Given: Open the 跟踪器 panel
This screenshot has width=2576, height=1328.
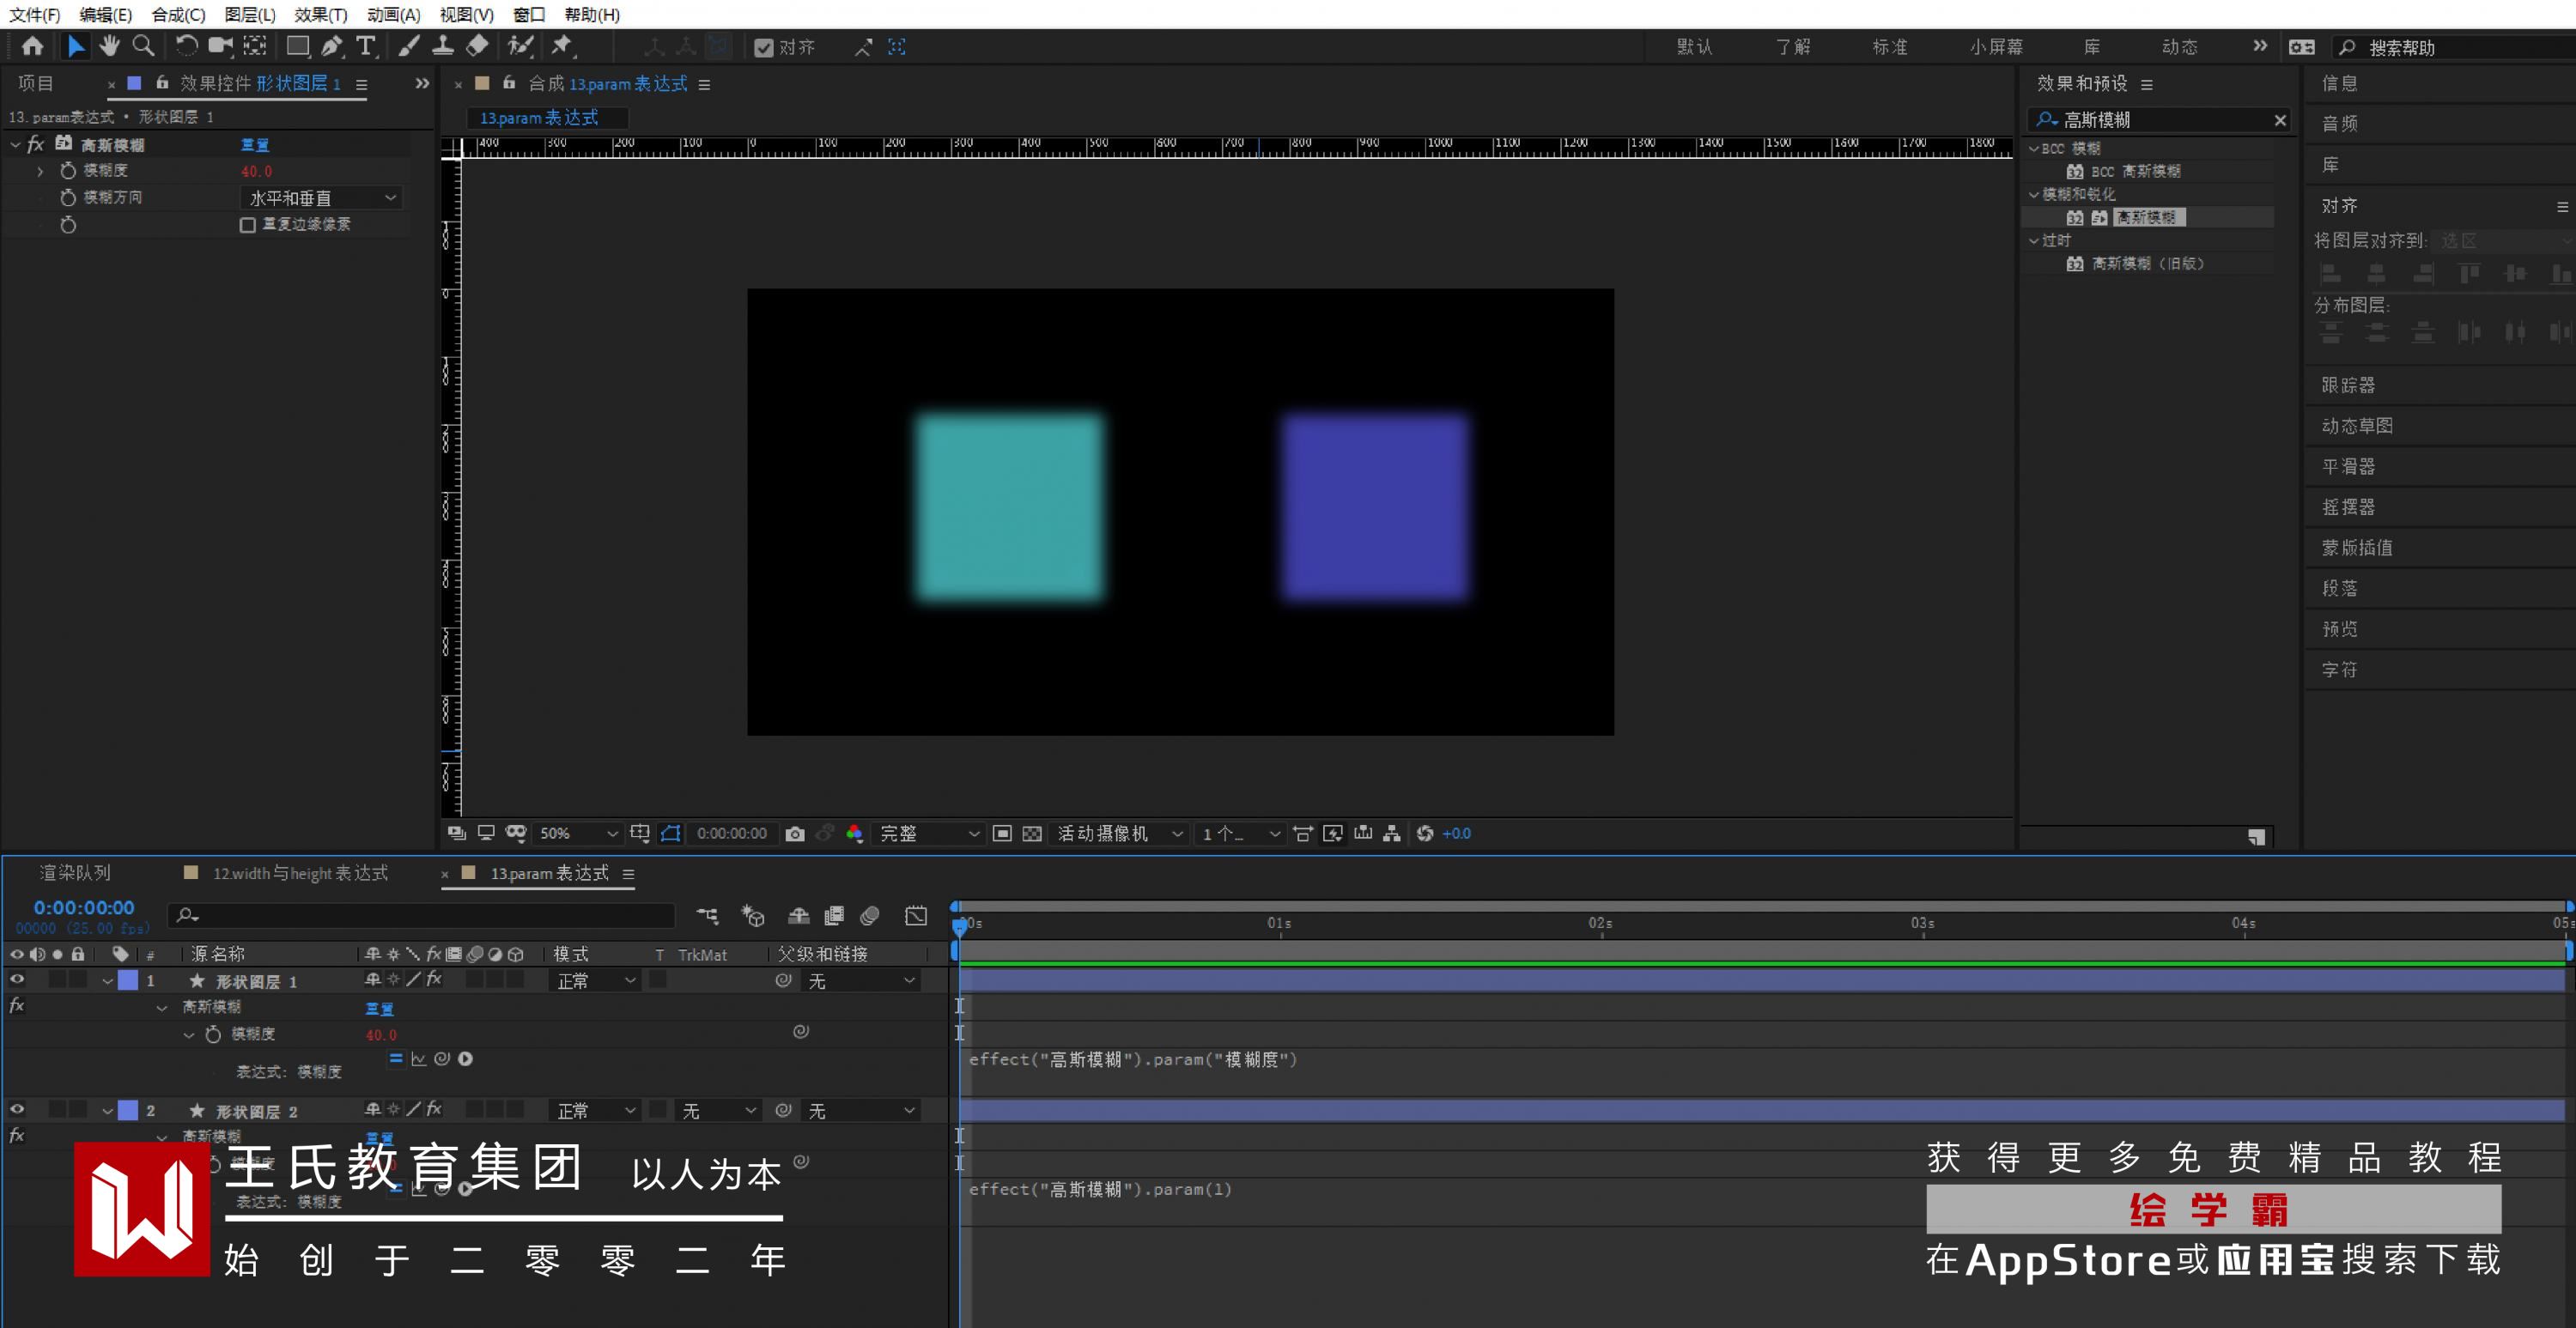Looking at the screenshot, I should 2348,385.
